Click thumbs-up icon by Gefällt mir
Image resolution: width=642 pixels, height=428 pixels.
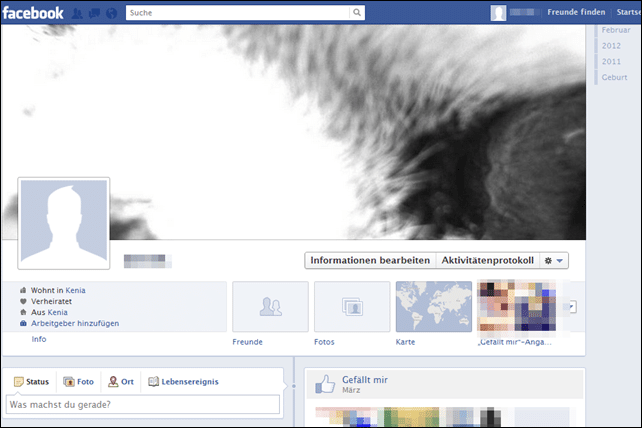click(x=325, y=384)
